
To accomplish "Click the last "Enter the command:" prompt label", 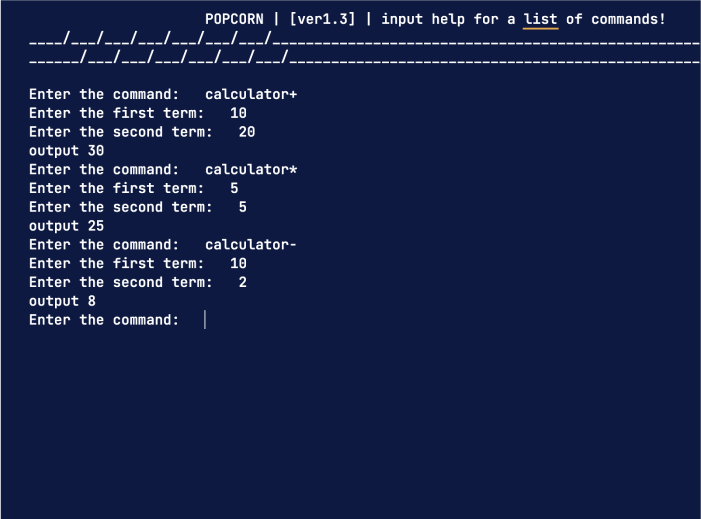I will (x=104, y=320).
